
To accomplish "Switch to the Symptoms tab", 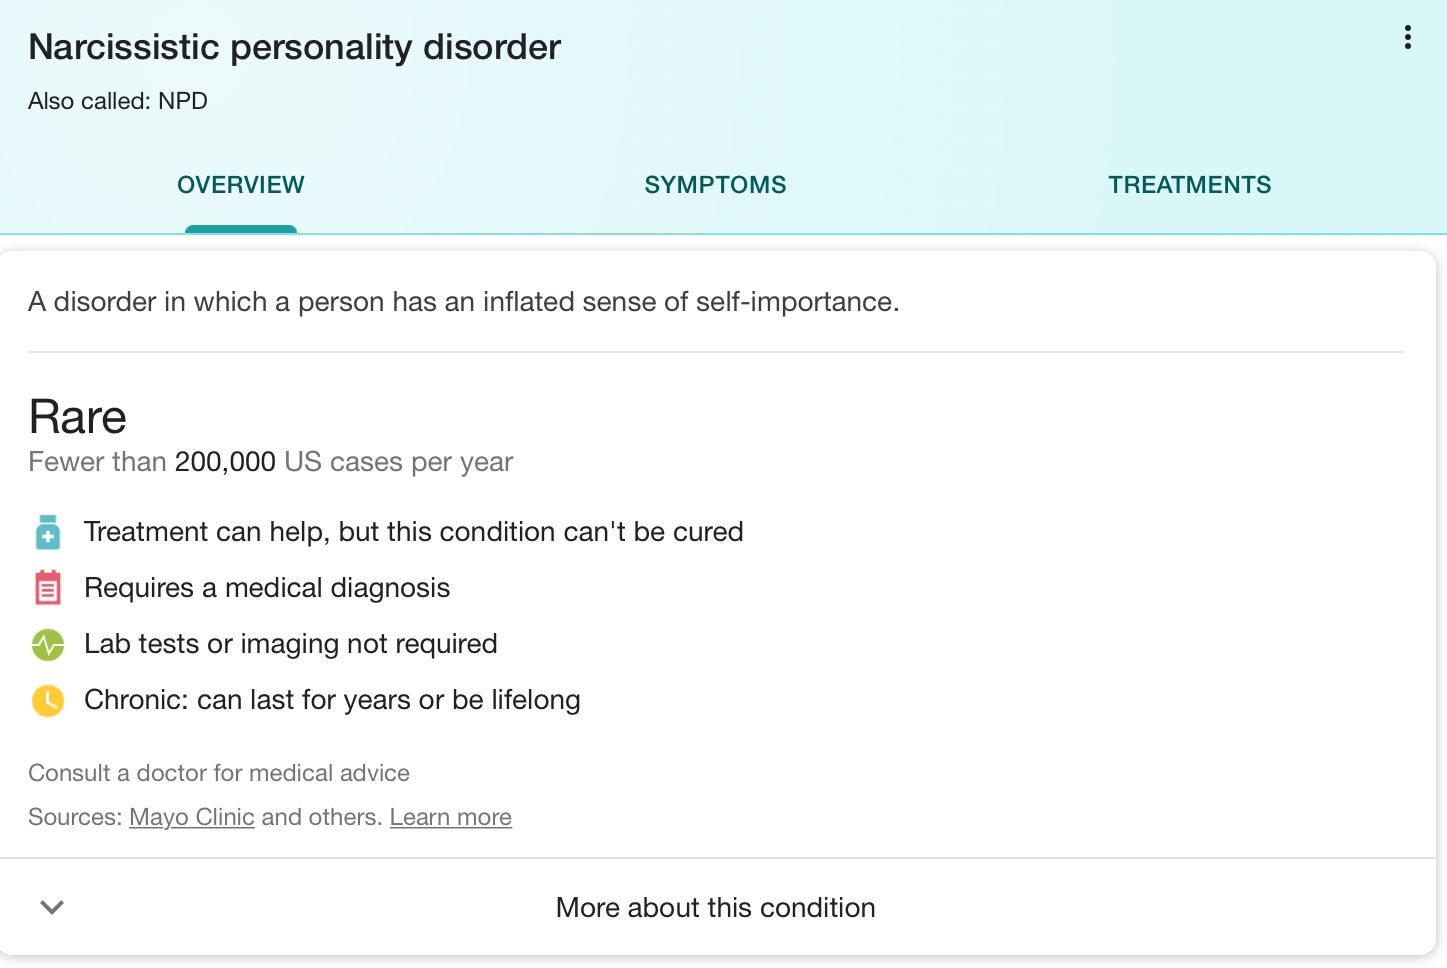I will point(715,185).
